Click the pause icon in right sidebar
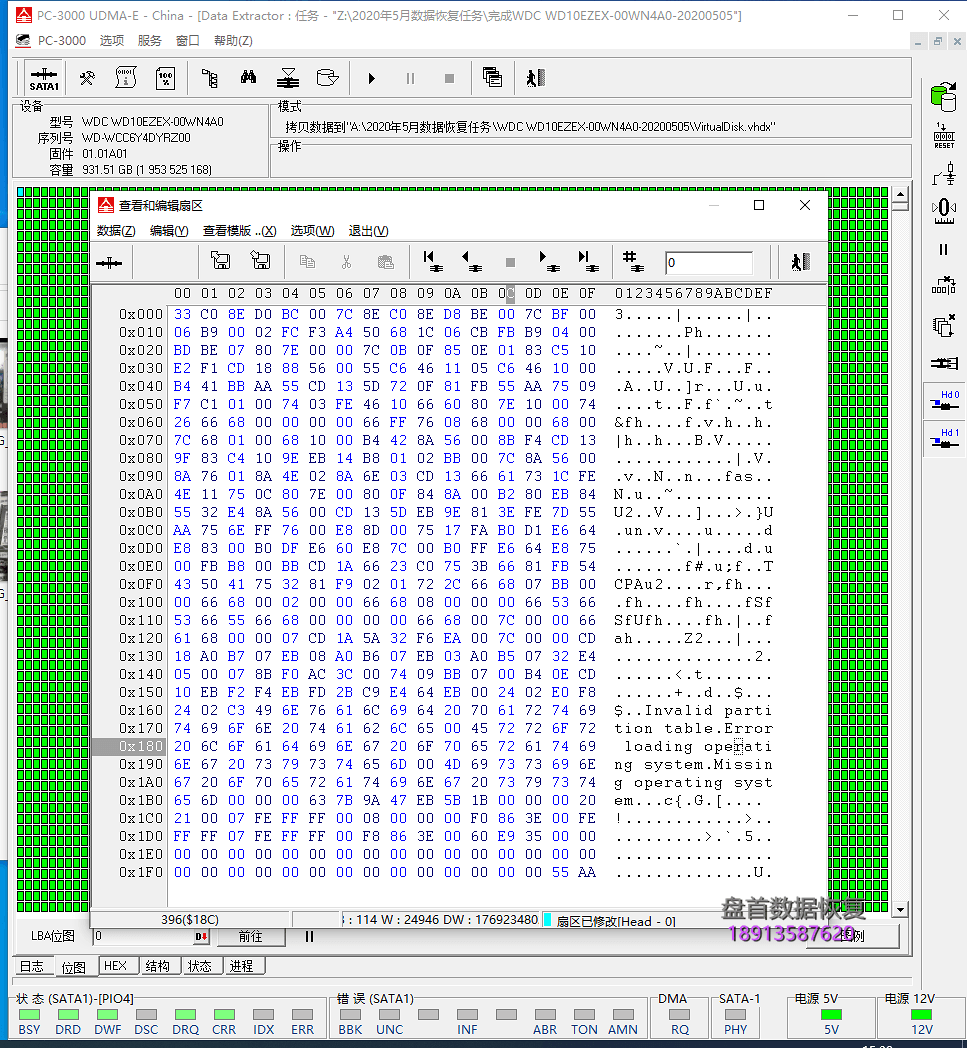Image resolution: width=967 pixels, height=1048 pixels. [944, 249]
